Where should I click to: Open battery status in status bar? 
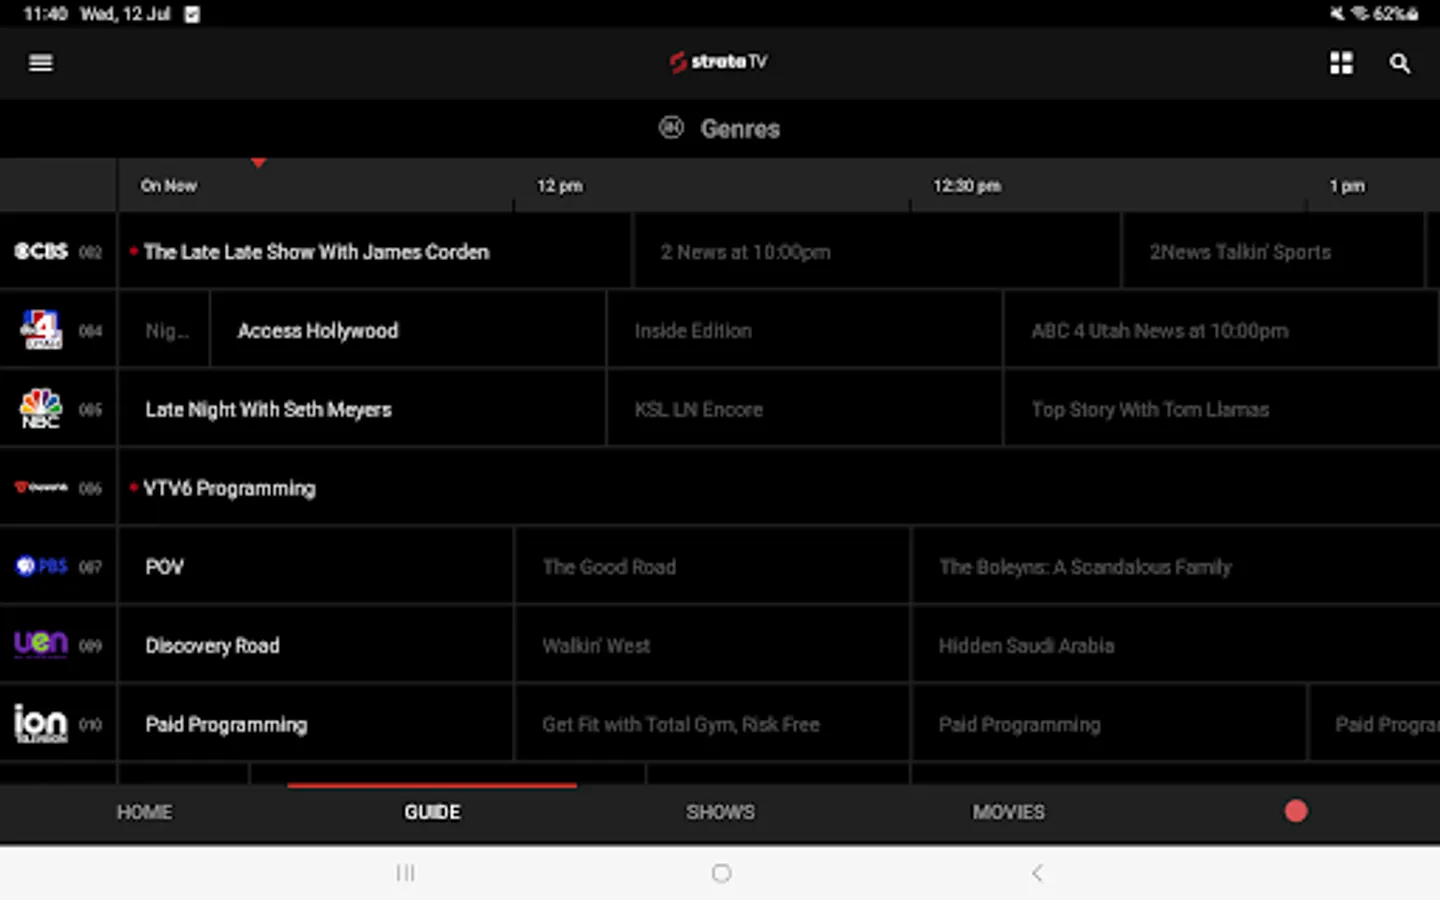[x=1395, y=13]
